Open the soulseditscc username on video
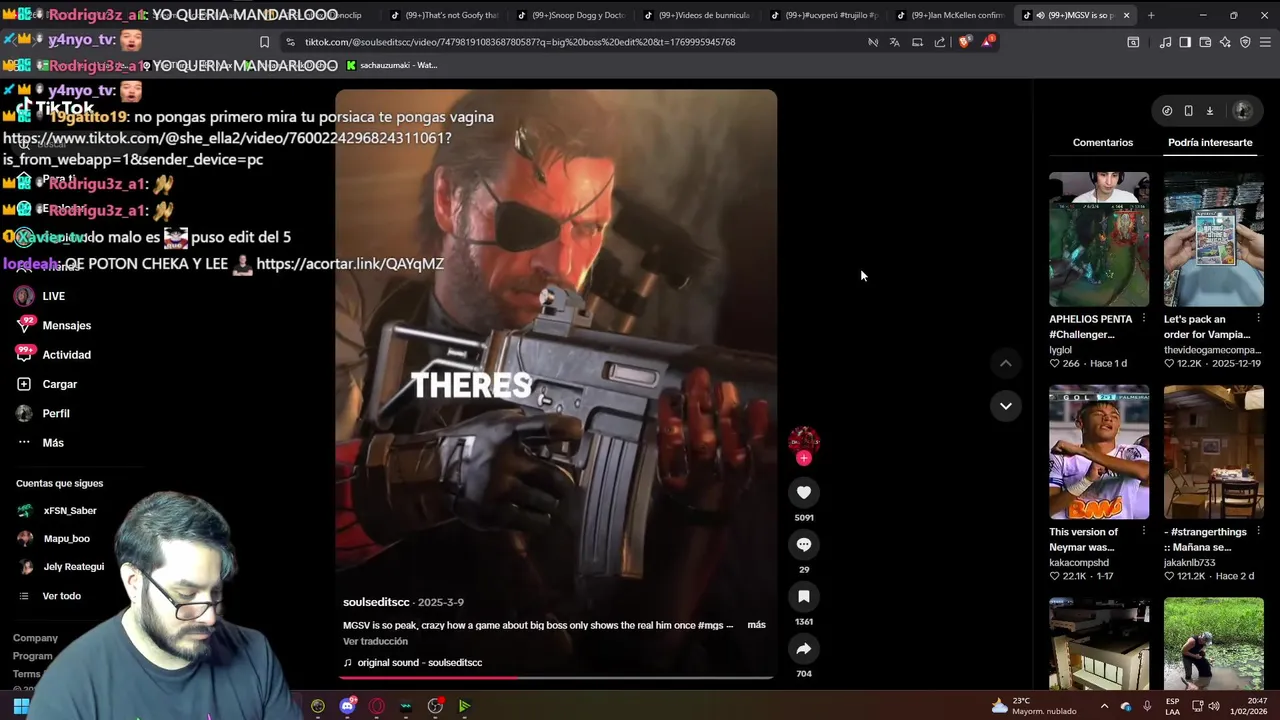 coord(376,602)
